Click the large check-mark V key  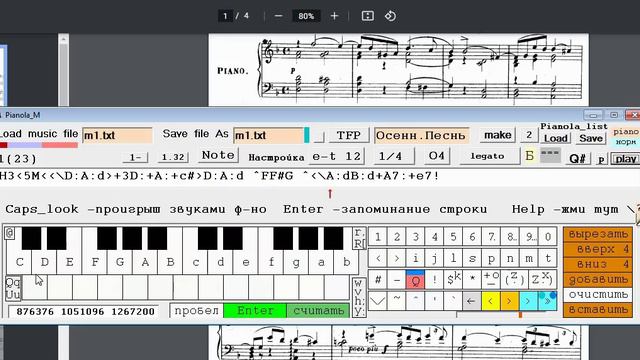coord(378,301)
